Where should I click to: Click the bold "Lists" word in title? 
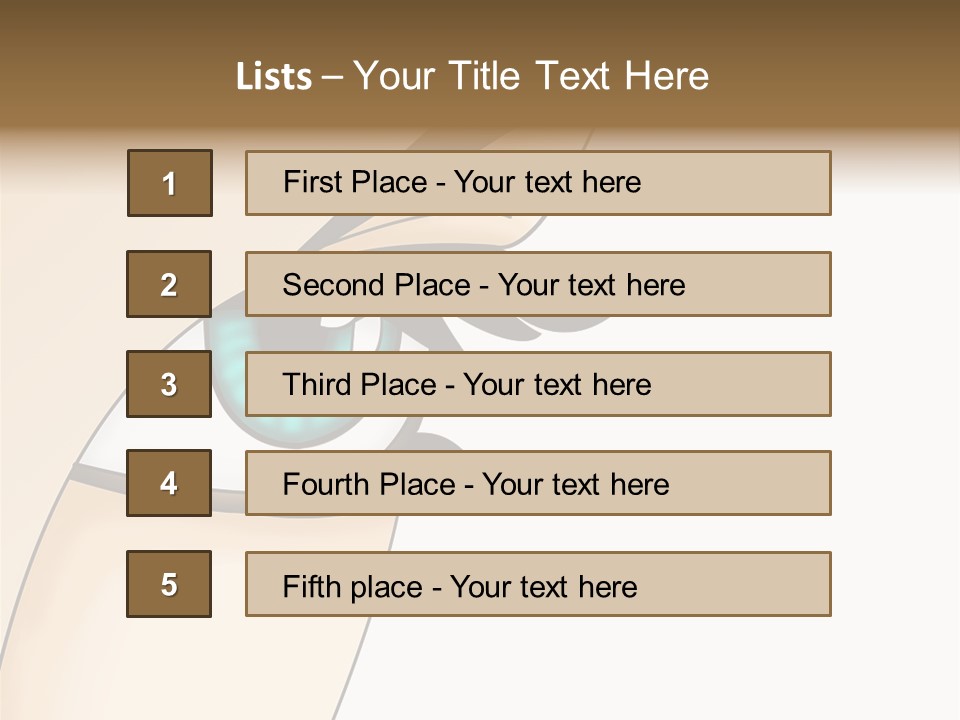274,77
